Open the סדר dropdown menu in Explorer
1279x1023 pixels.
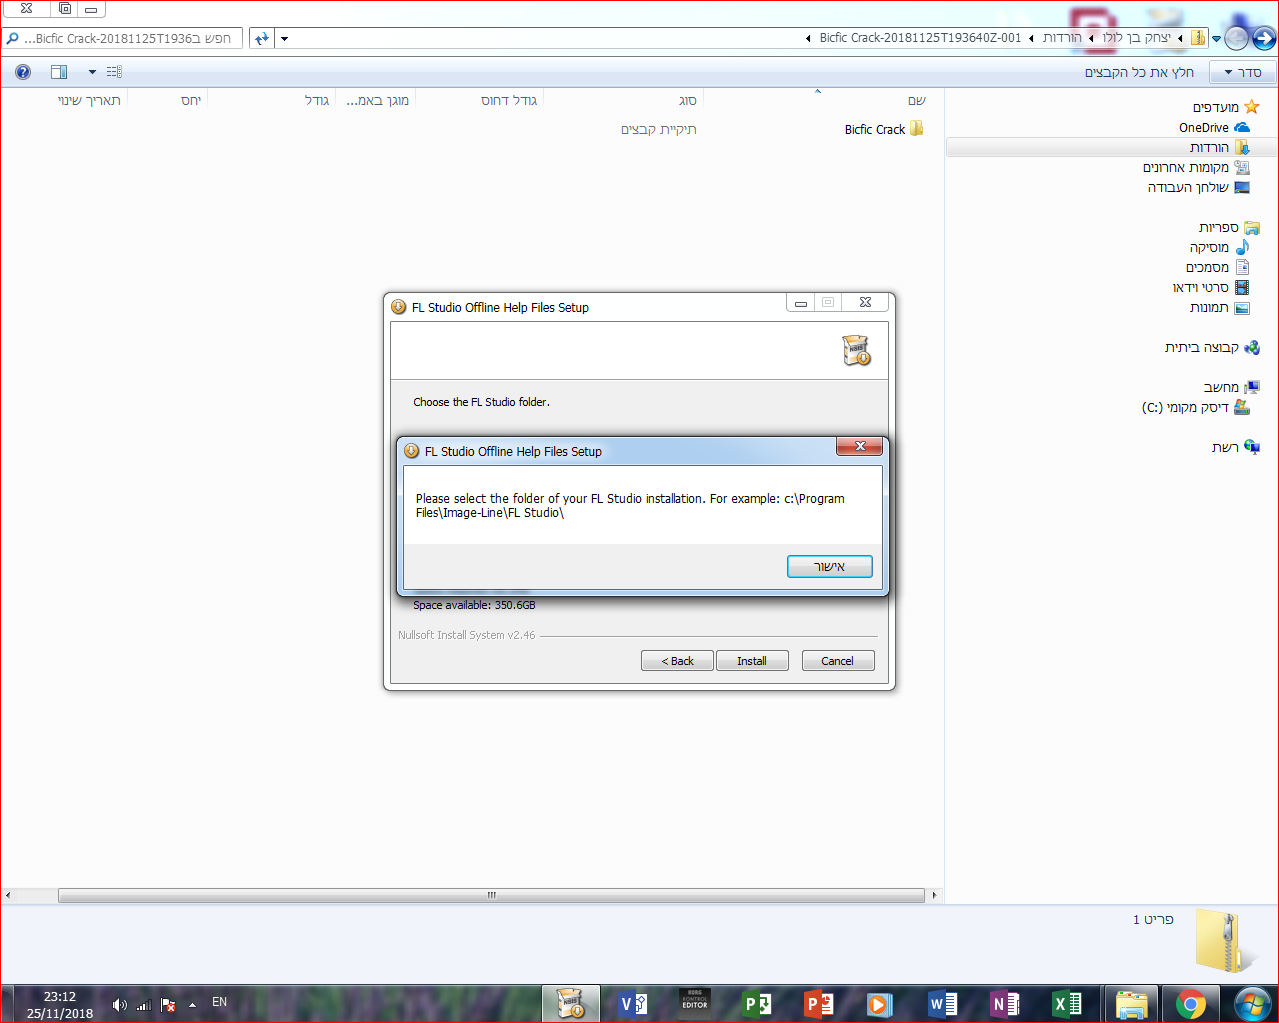coord(1243,72)
